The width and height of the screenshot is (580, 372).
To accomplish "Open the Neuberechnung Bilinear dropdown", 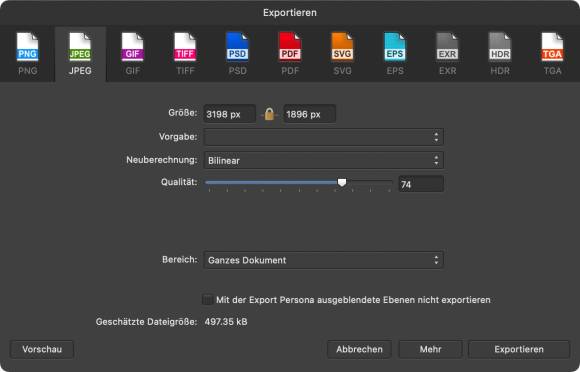I will [x=324, y=160].
